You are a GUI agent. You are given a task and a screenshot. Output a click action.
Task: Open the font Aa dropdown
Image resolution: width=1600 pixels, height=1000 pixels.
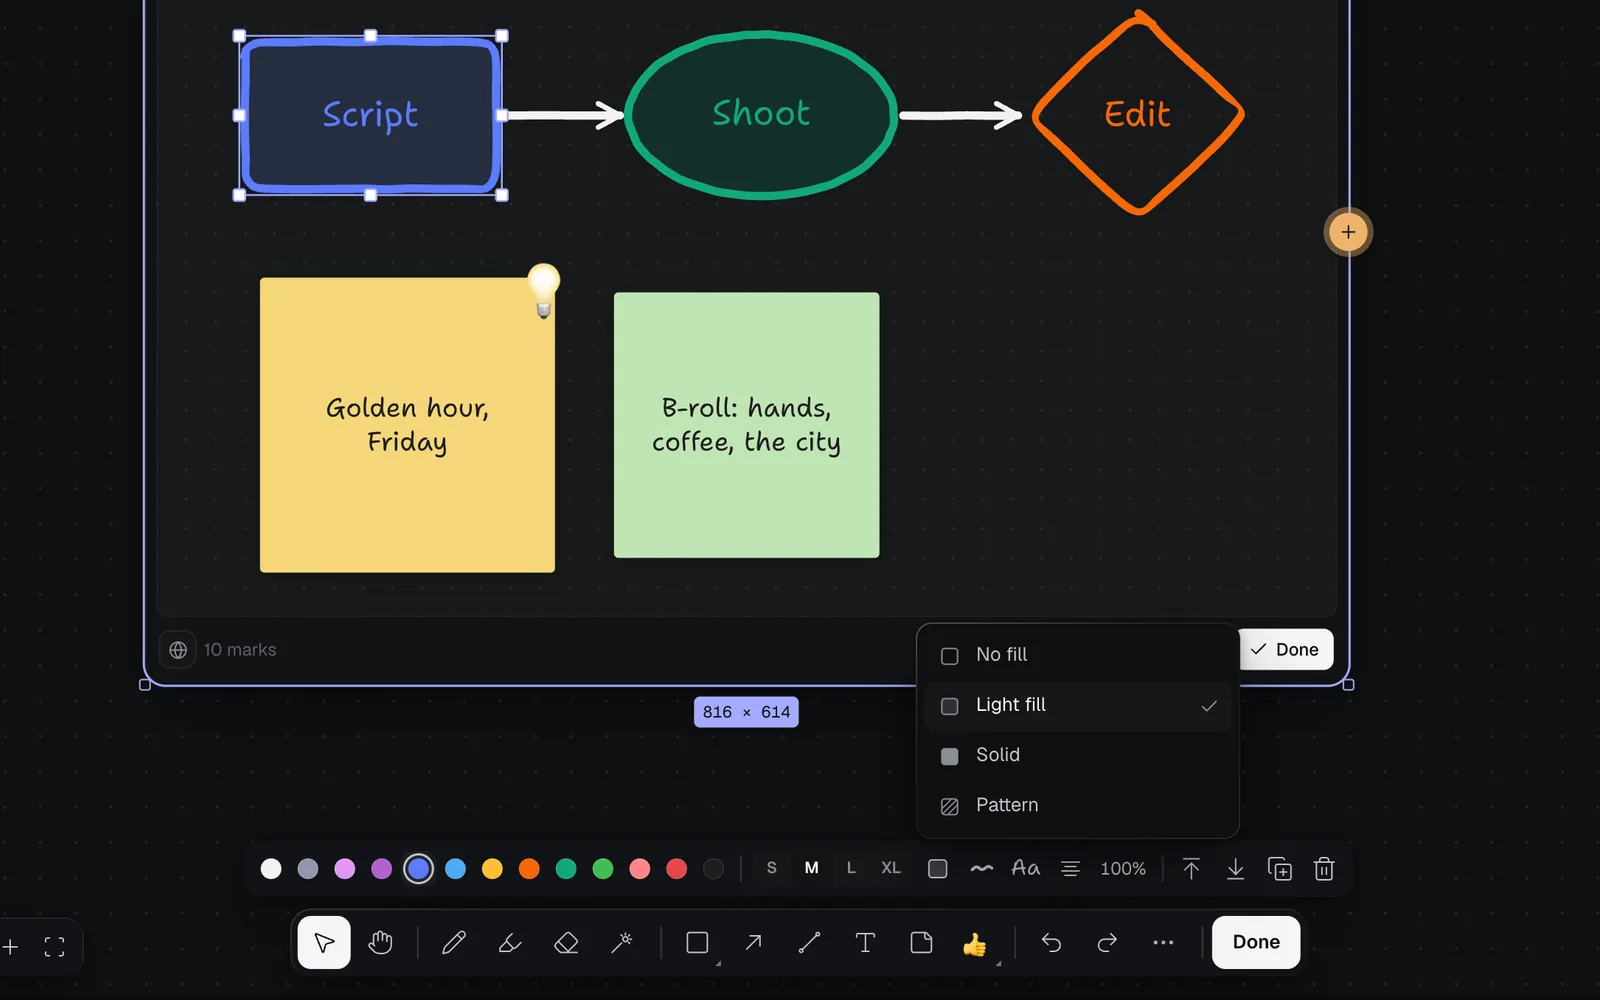(1025, 869)
